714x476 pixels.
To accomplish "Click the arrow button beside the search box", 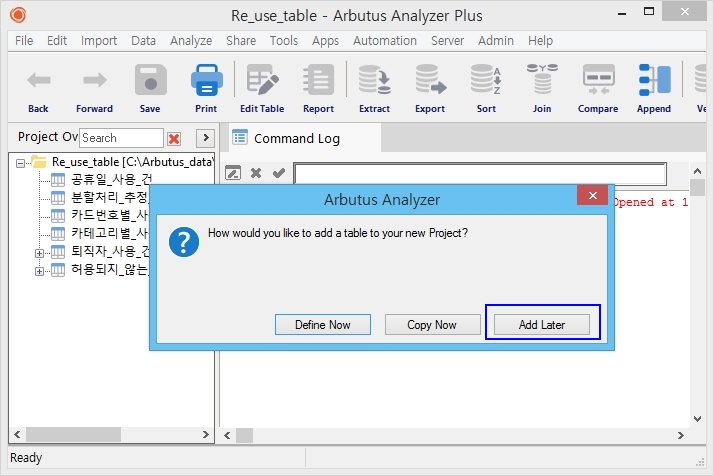I will [x=205, y=138].
